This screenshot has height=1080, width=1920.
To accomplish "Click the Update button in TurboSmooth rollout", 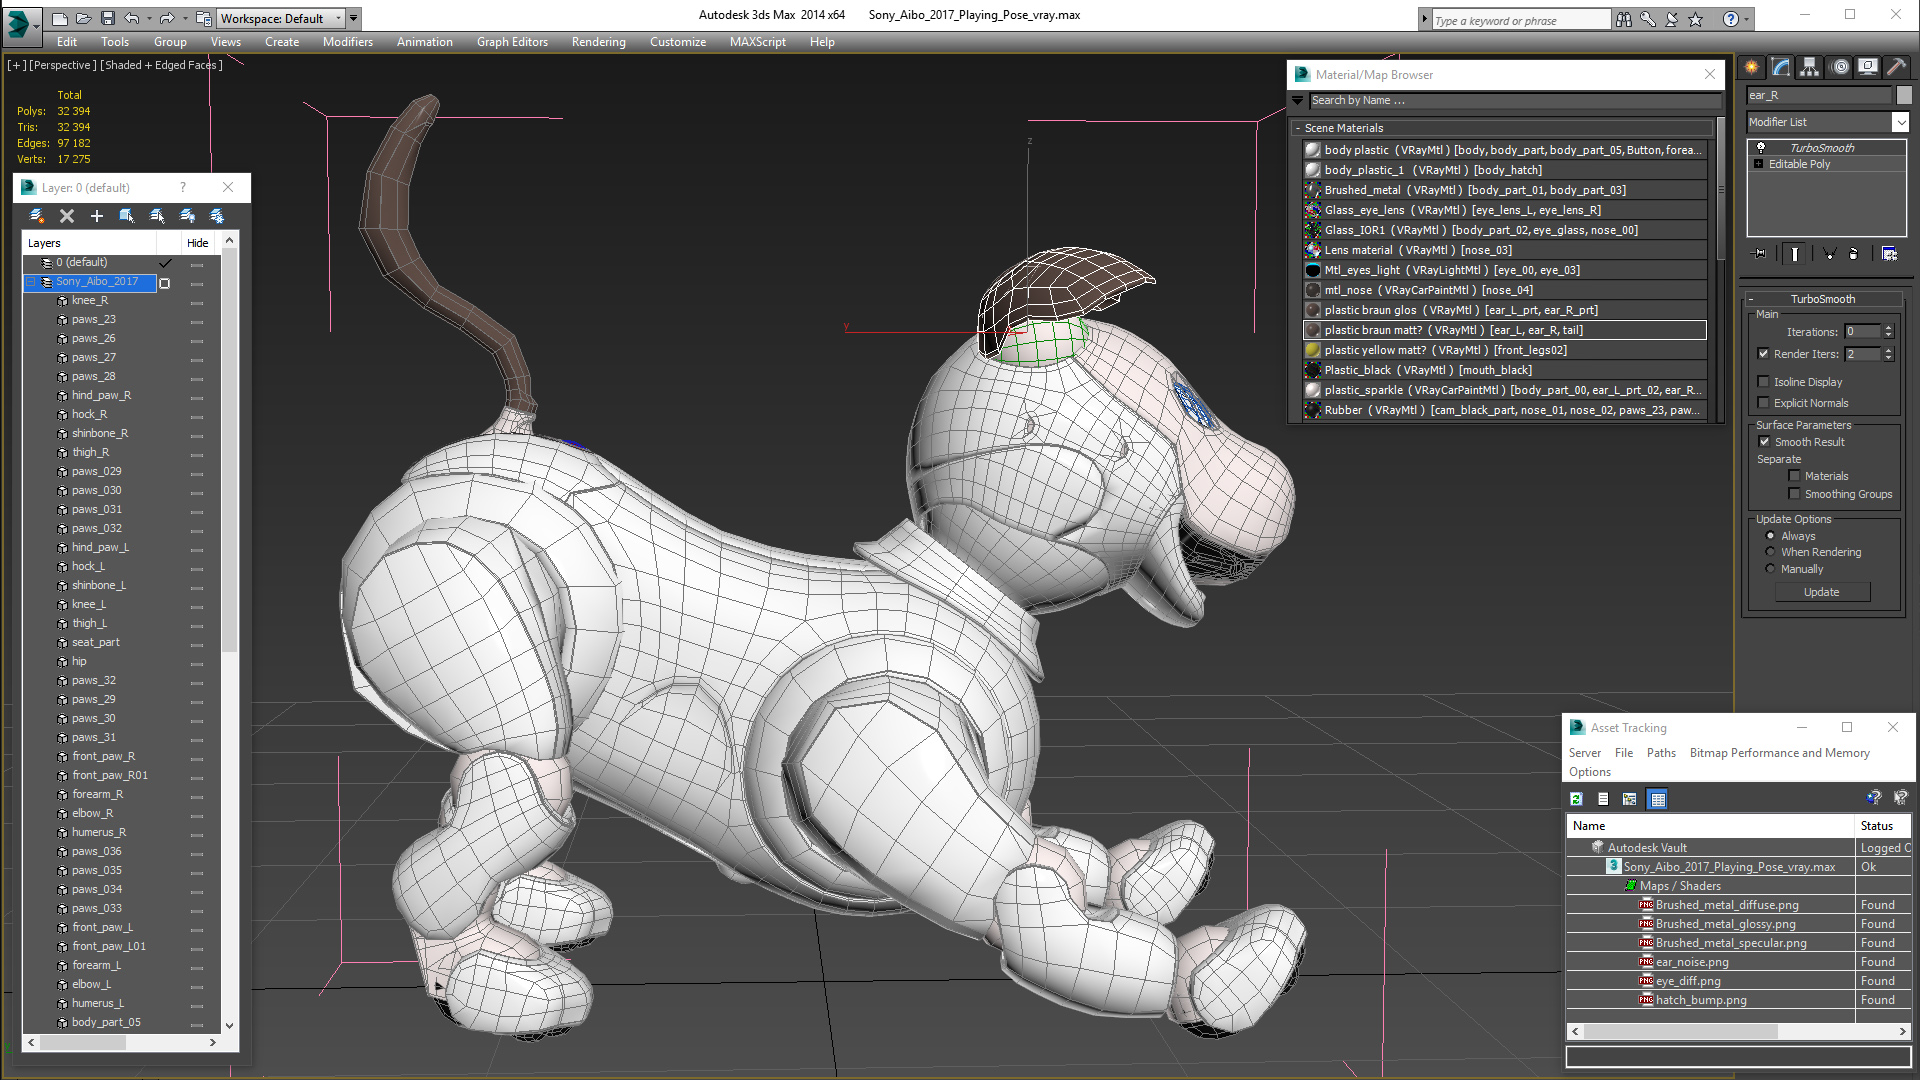I will [x=1822, y=592].
